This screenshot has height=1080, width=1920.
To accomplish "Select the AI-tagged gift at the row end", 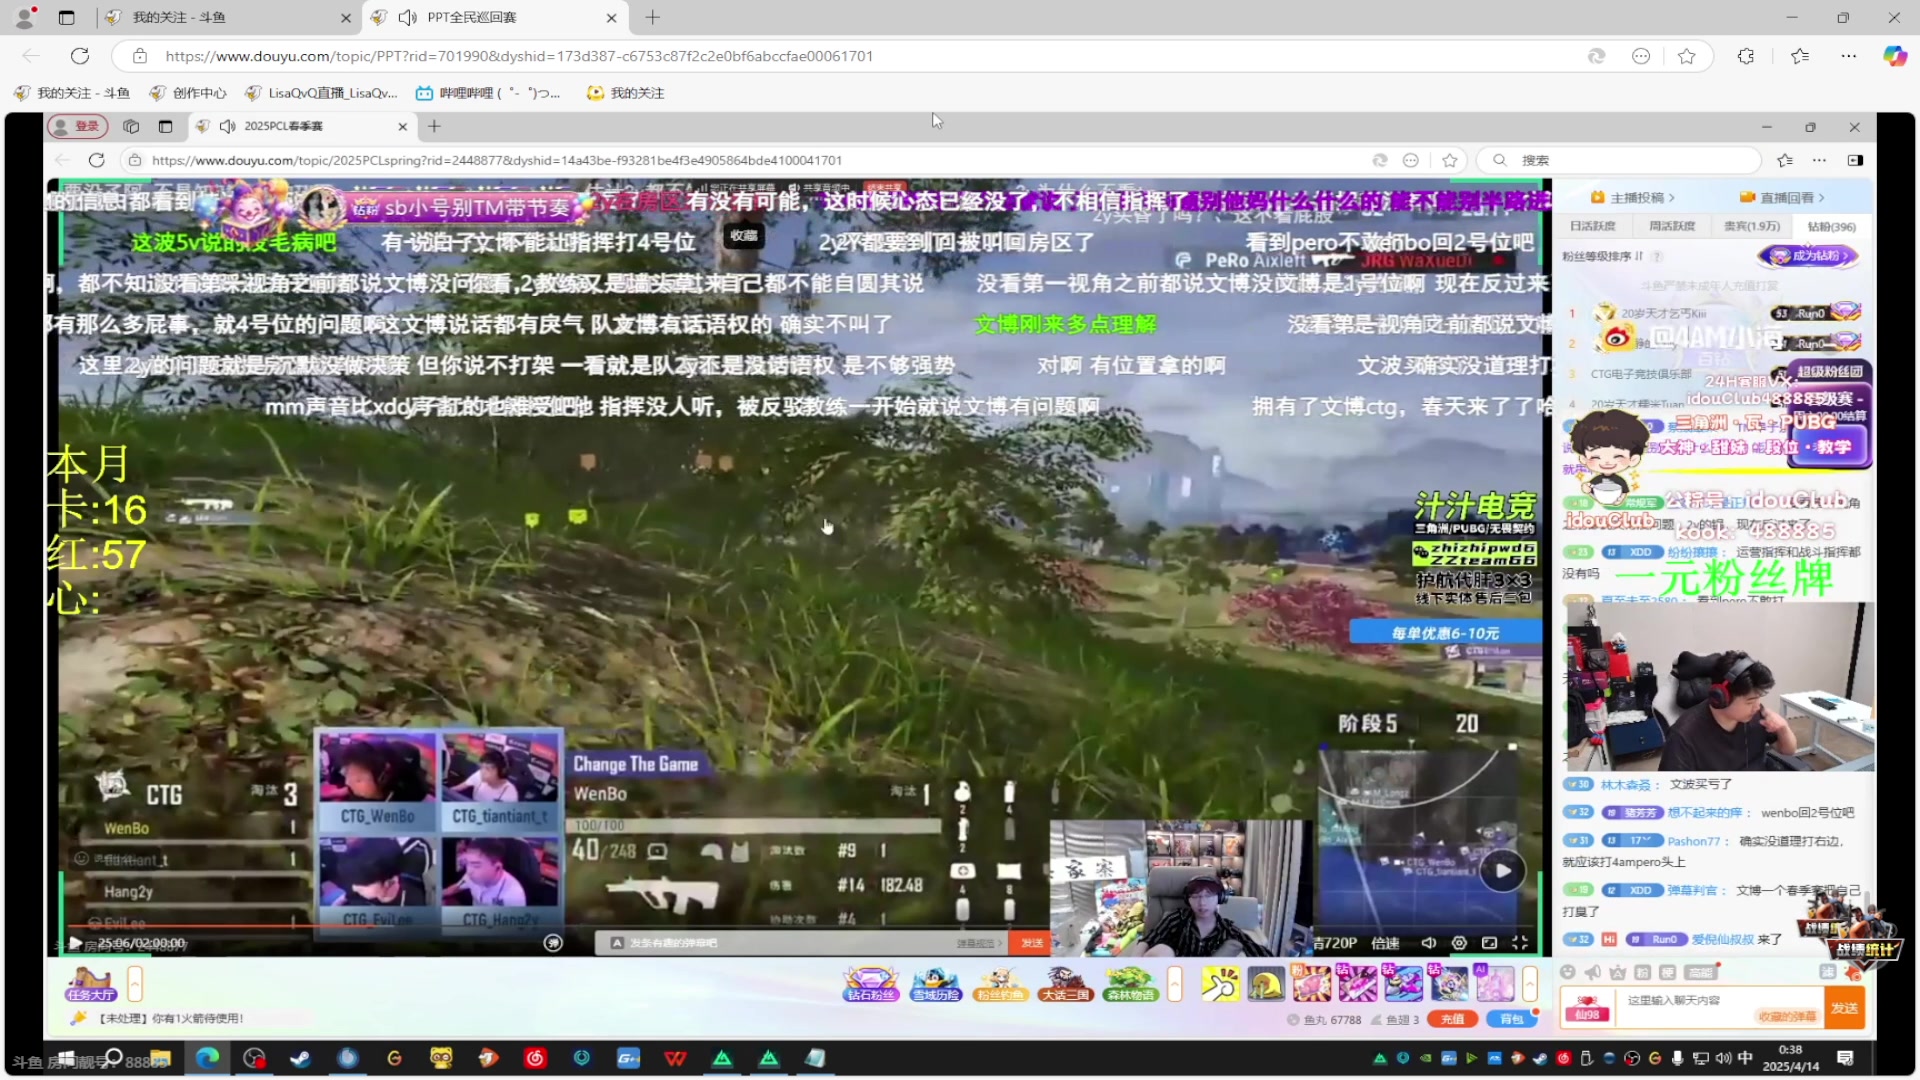I will [x=1495, y=984].
